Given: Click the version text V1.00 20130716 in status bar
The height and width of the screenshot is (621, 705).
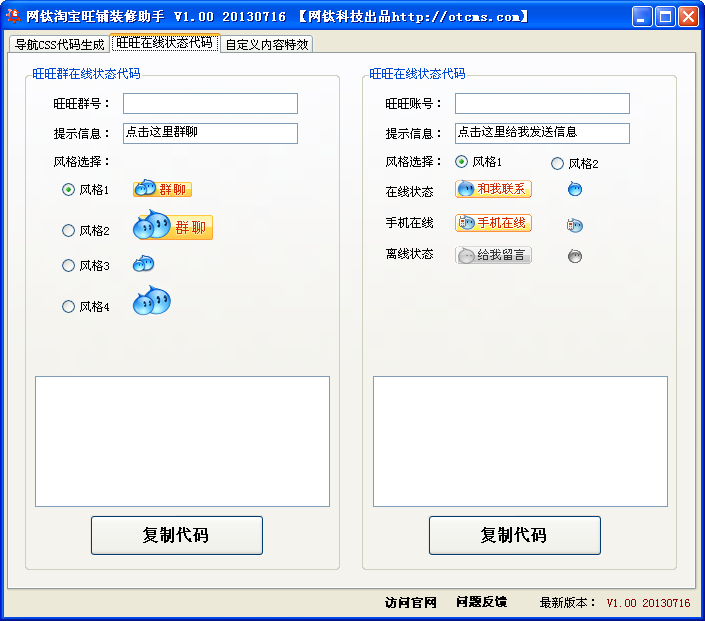Looking at the screenshot, I should [x=648, y=603].
